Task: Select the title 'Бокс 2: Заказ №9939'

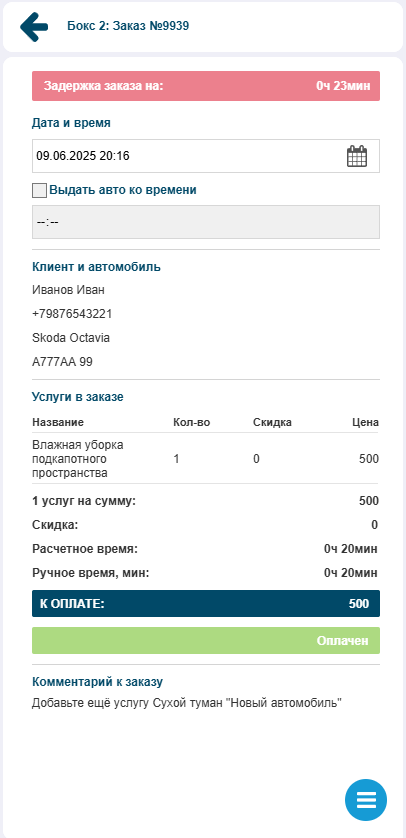Action: [x=128, y=26]
